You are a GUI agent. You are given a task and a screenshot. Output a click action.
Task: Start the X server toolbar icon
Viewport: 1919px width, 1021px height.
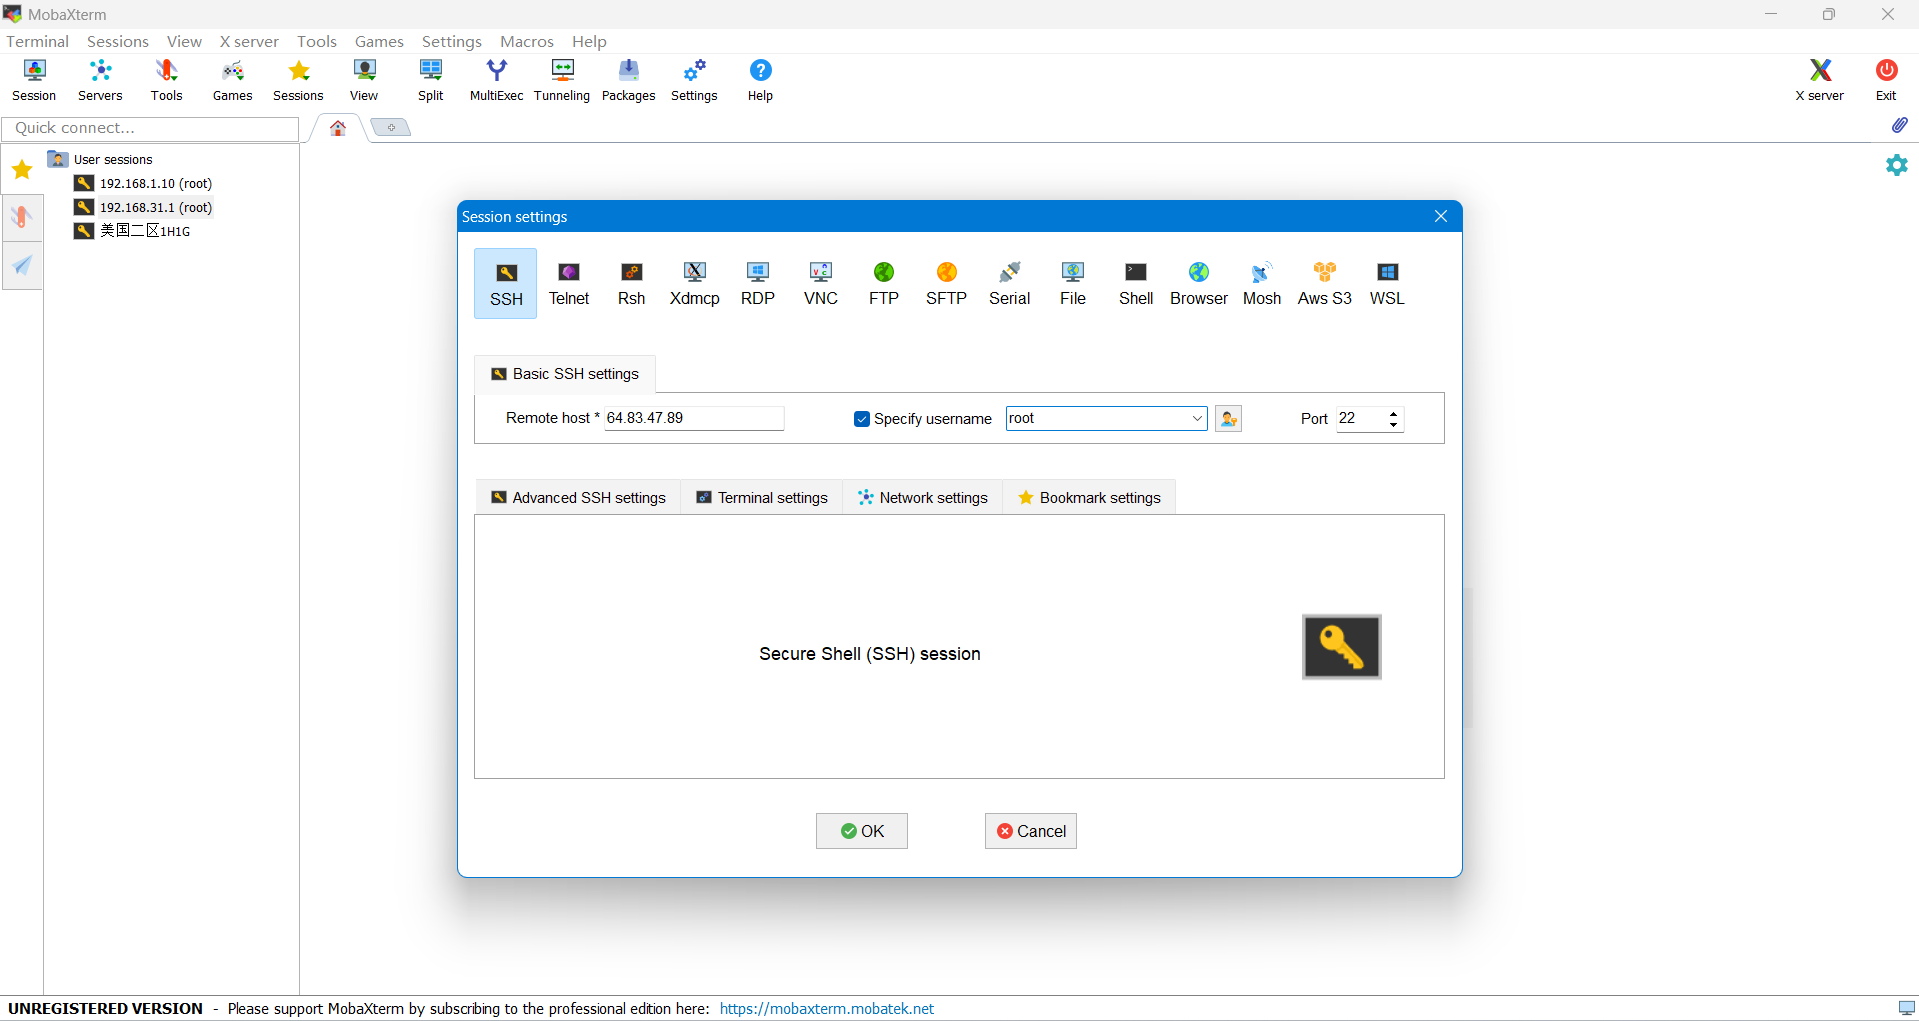tap(1820, 80)
